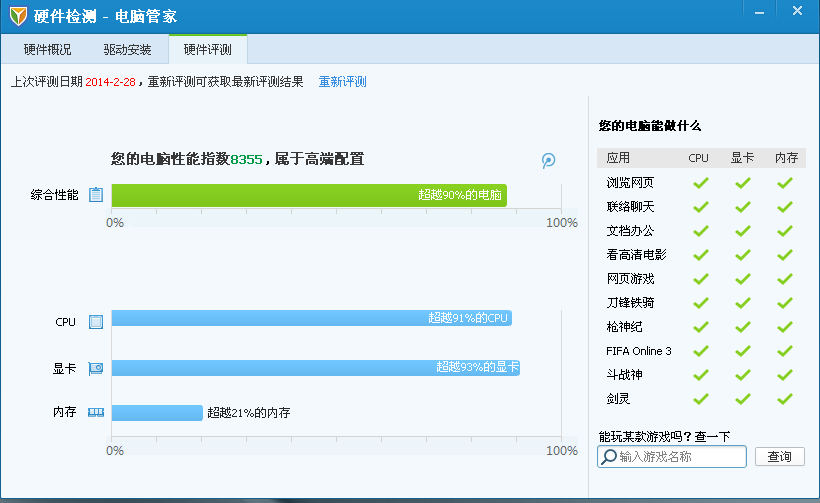This screenshot has height=503, width=820.
Task: Click the 内存 memory stick icon
Action: pyautogui.click(x=96, y=412)
